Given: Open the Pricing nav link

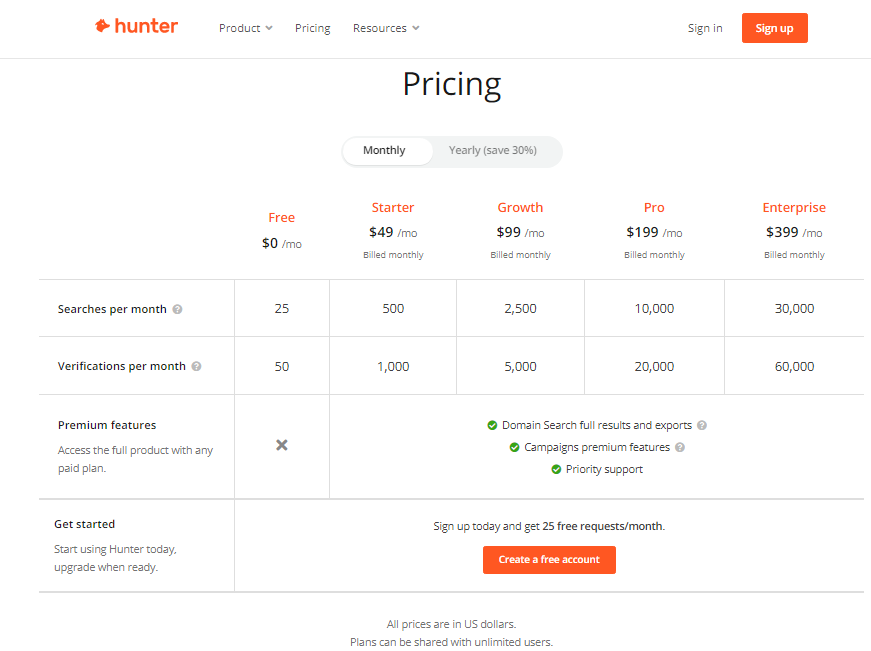Looking at the screenshot, I should click(x=312, y=28).
